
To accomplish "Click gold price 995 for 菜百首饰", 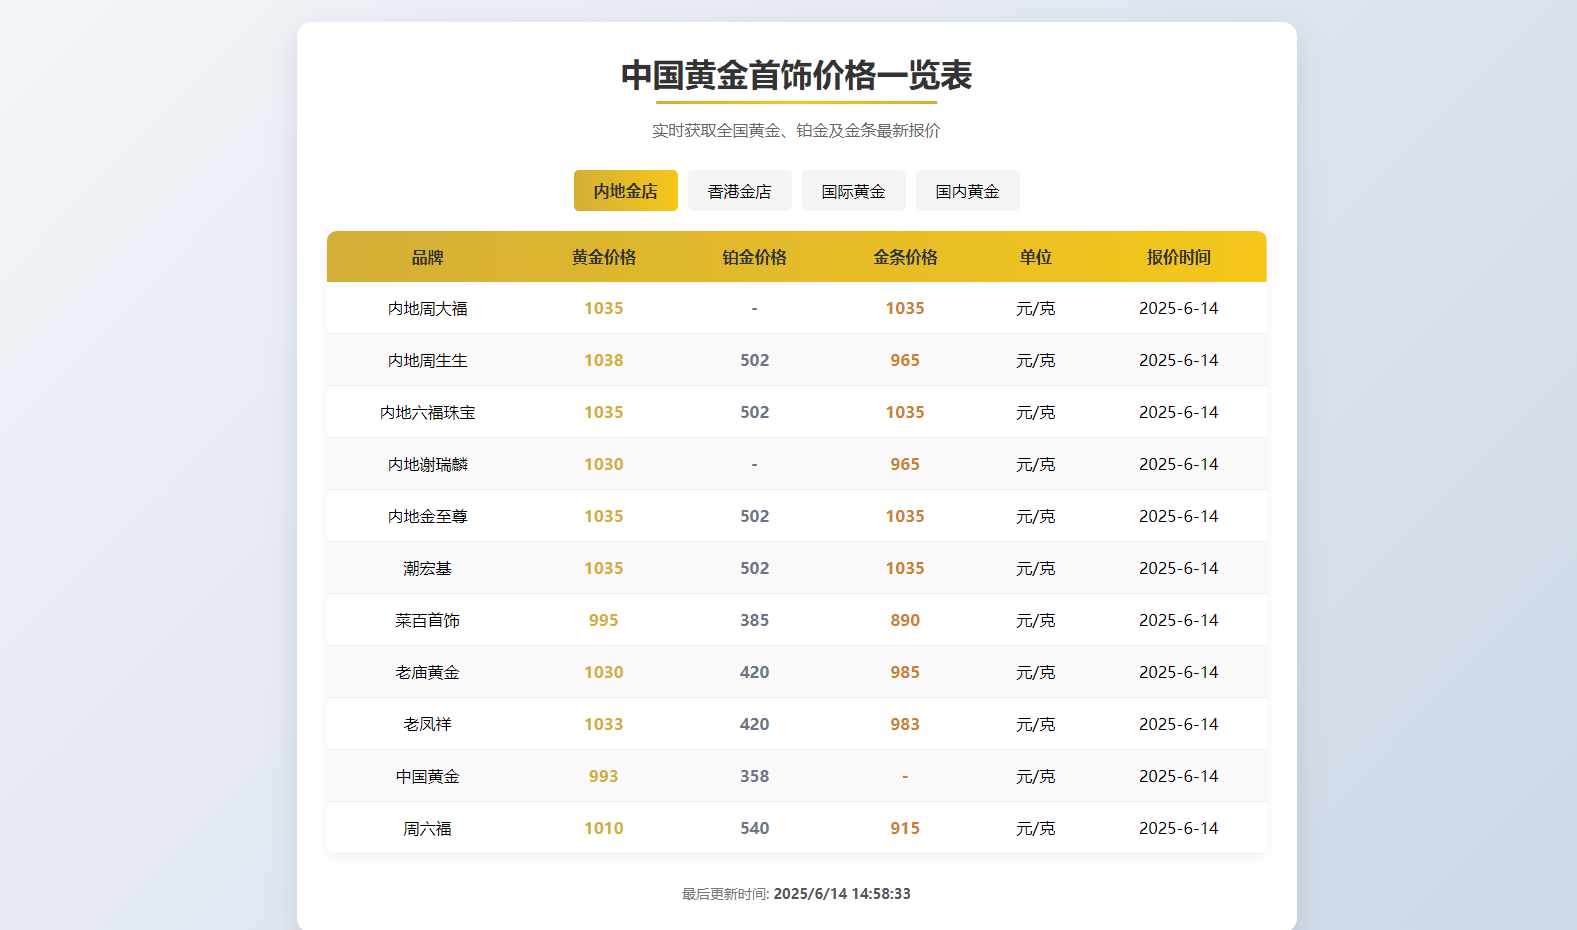I will [604, 620].
